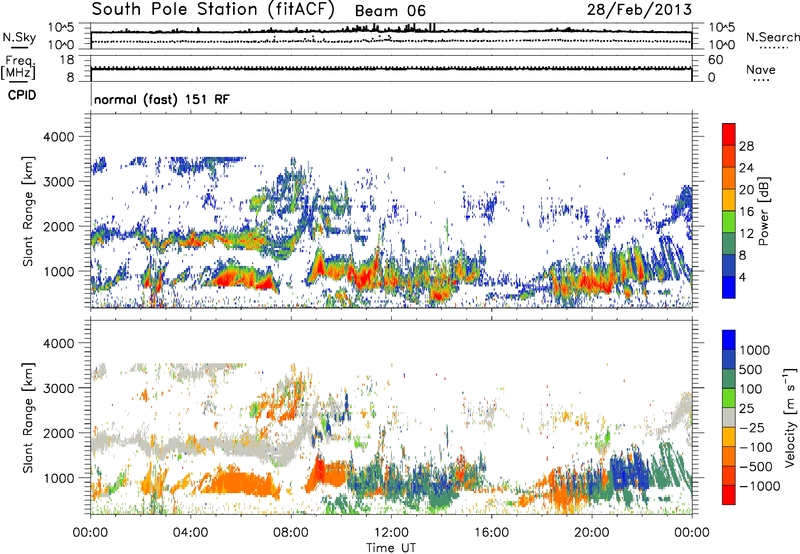
Task: Click the '08:00' time axis label
Action: click(291, 533)
